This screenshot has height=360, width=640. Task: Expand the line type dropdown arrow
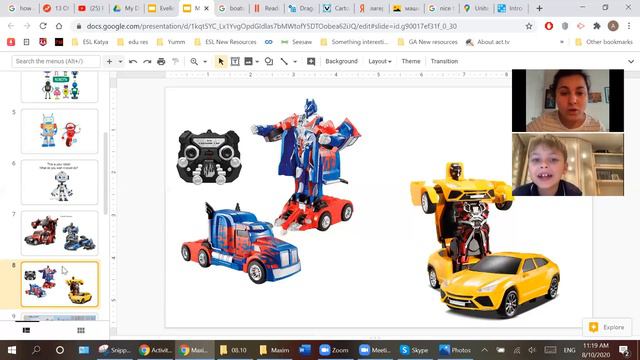pos(295,62)
